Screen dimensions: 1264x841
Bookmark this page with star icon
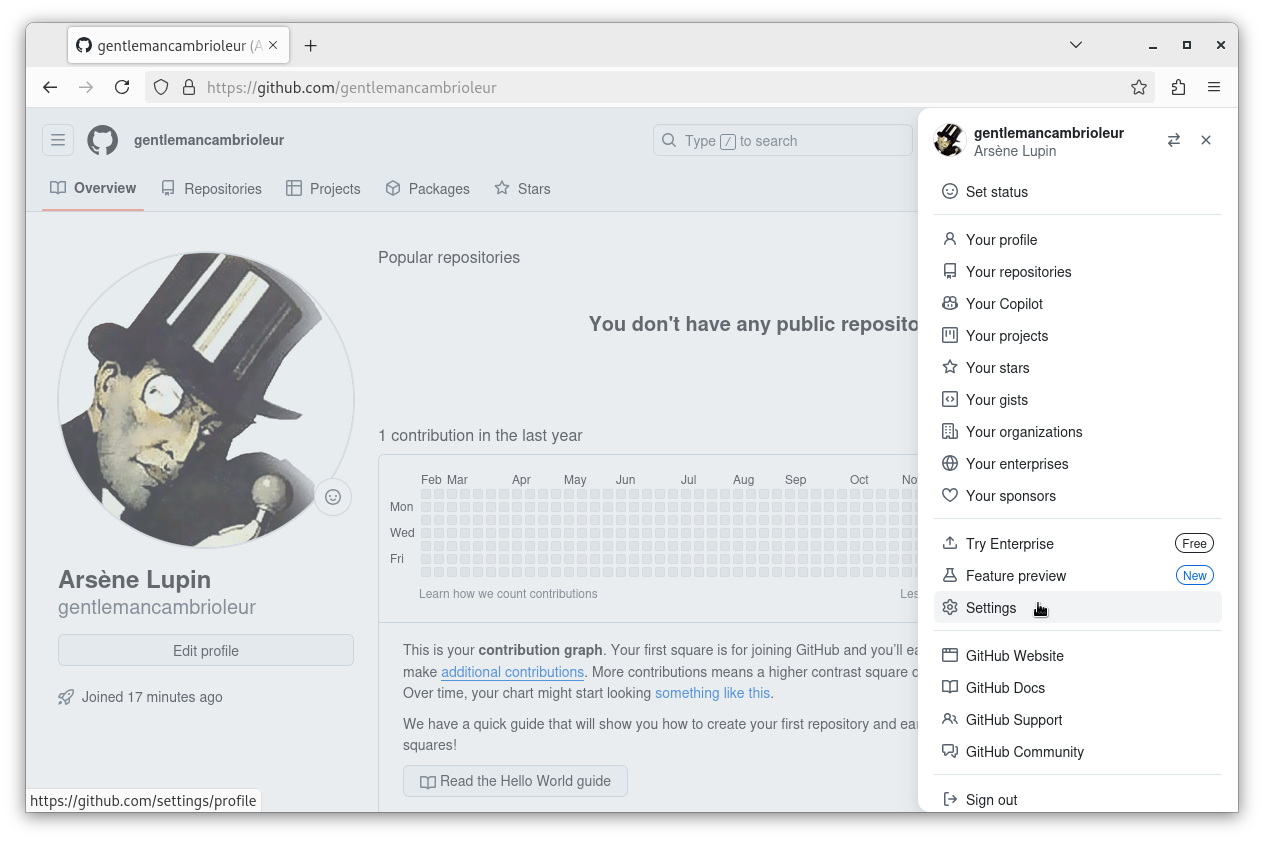(1139, 87)
